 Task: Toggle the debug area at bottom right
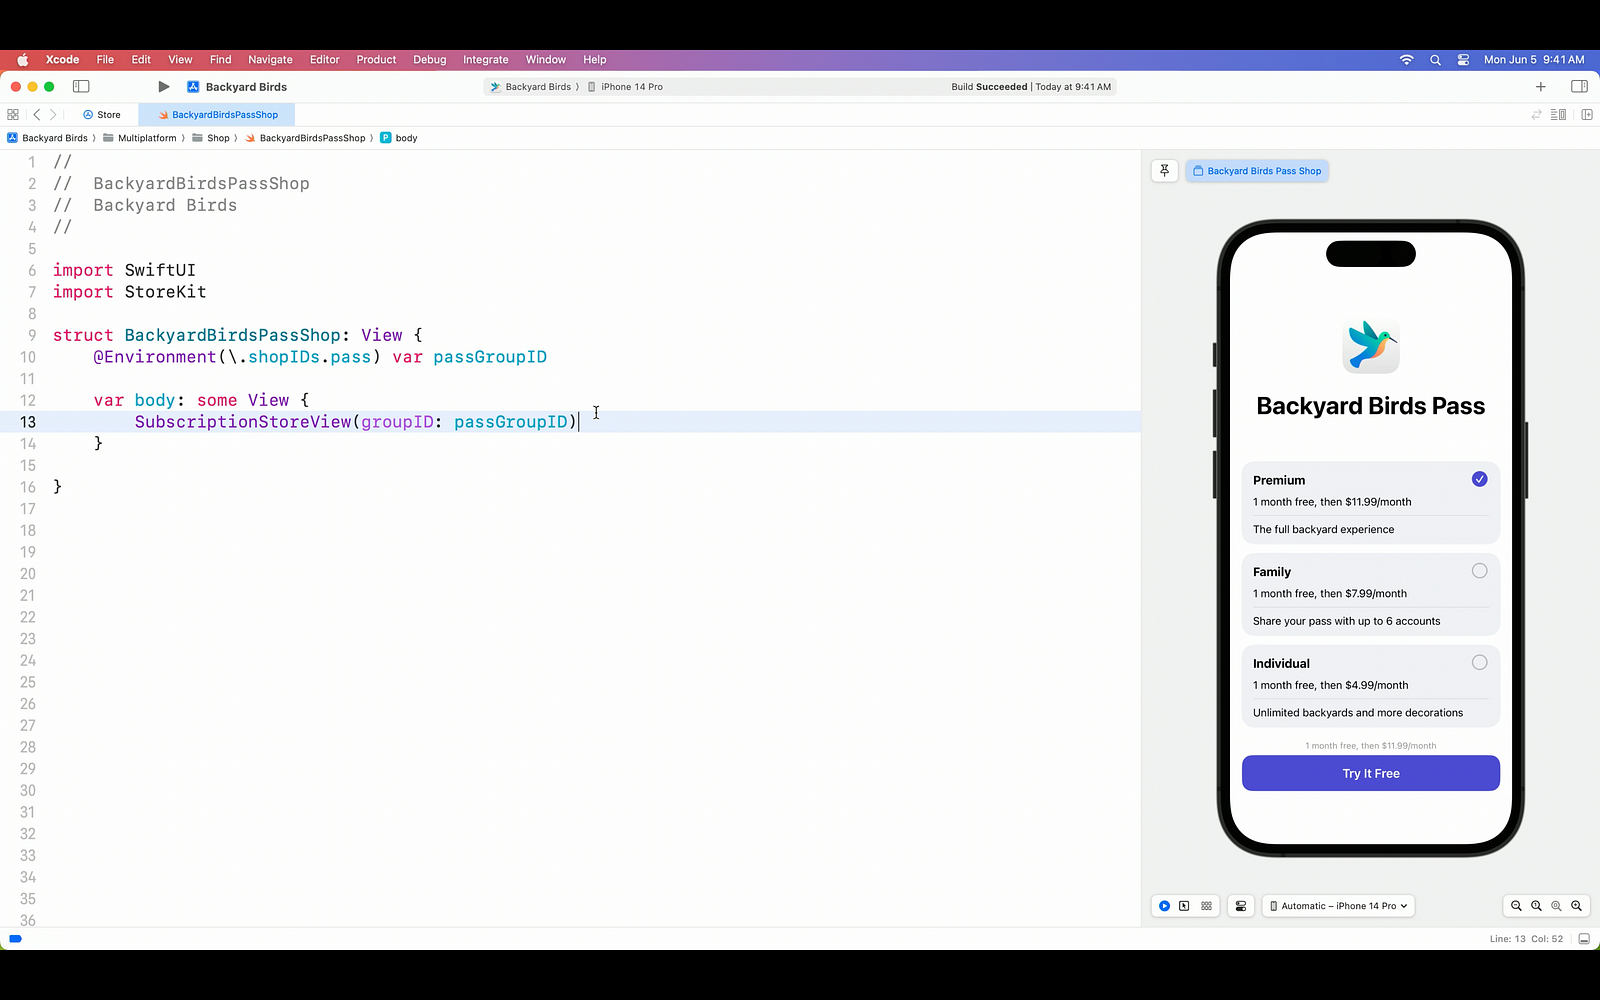[1584, 939]
